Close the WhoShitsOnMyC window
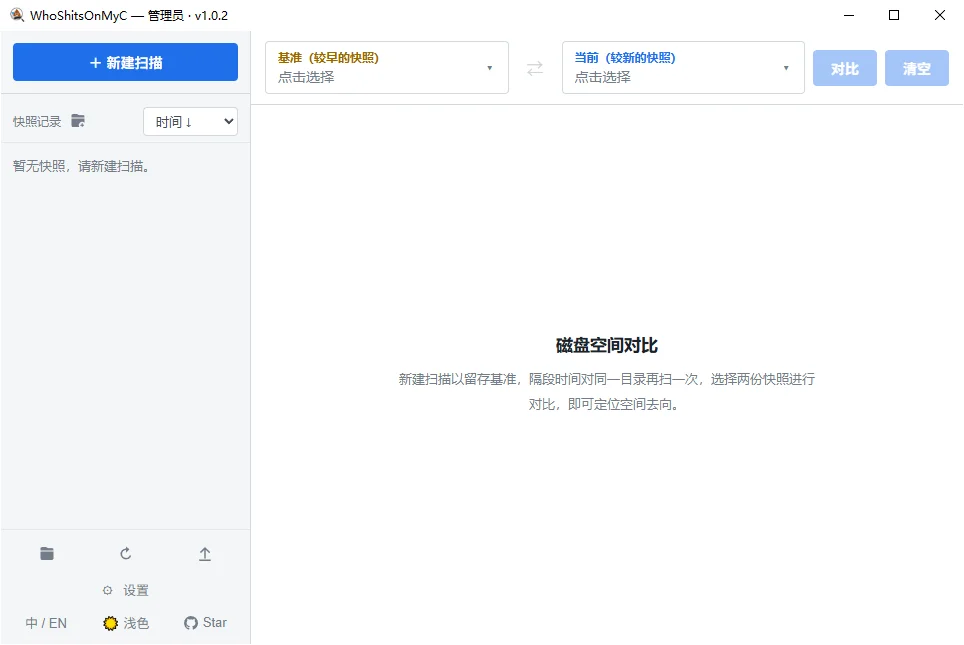The image size is (964, 645). pos(939,15)
